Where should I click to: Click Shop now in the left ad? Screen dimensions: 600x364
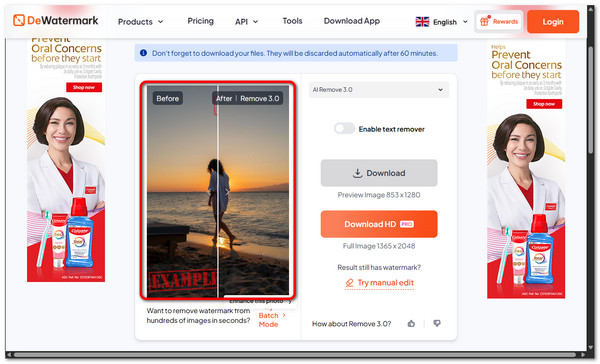pyautogui.click(x=84, y=87)
